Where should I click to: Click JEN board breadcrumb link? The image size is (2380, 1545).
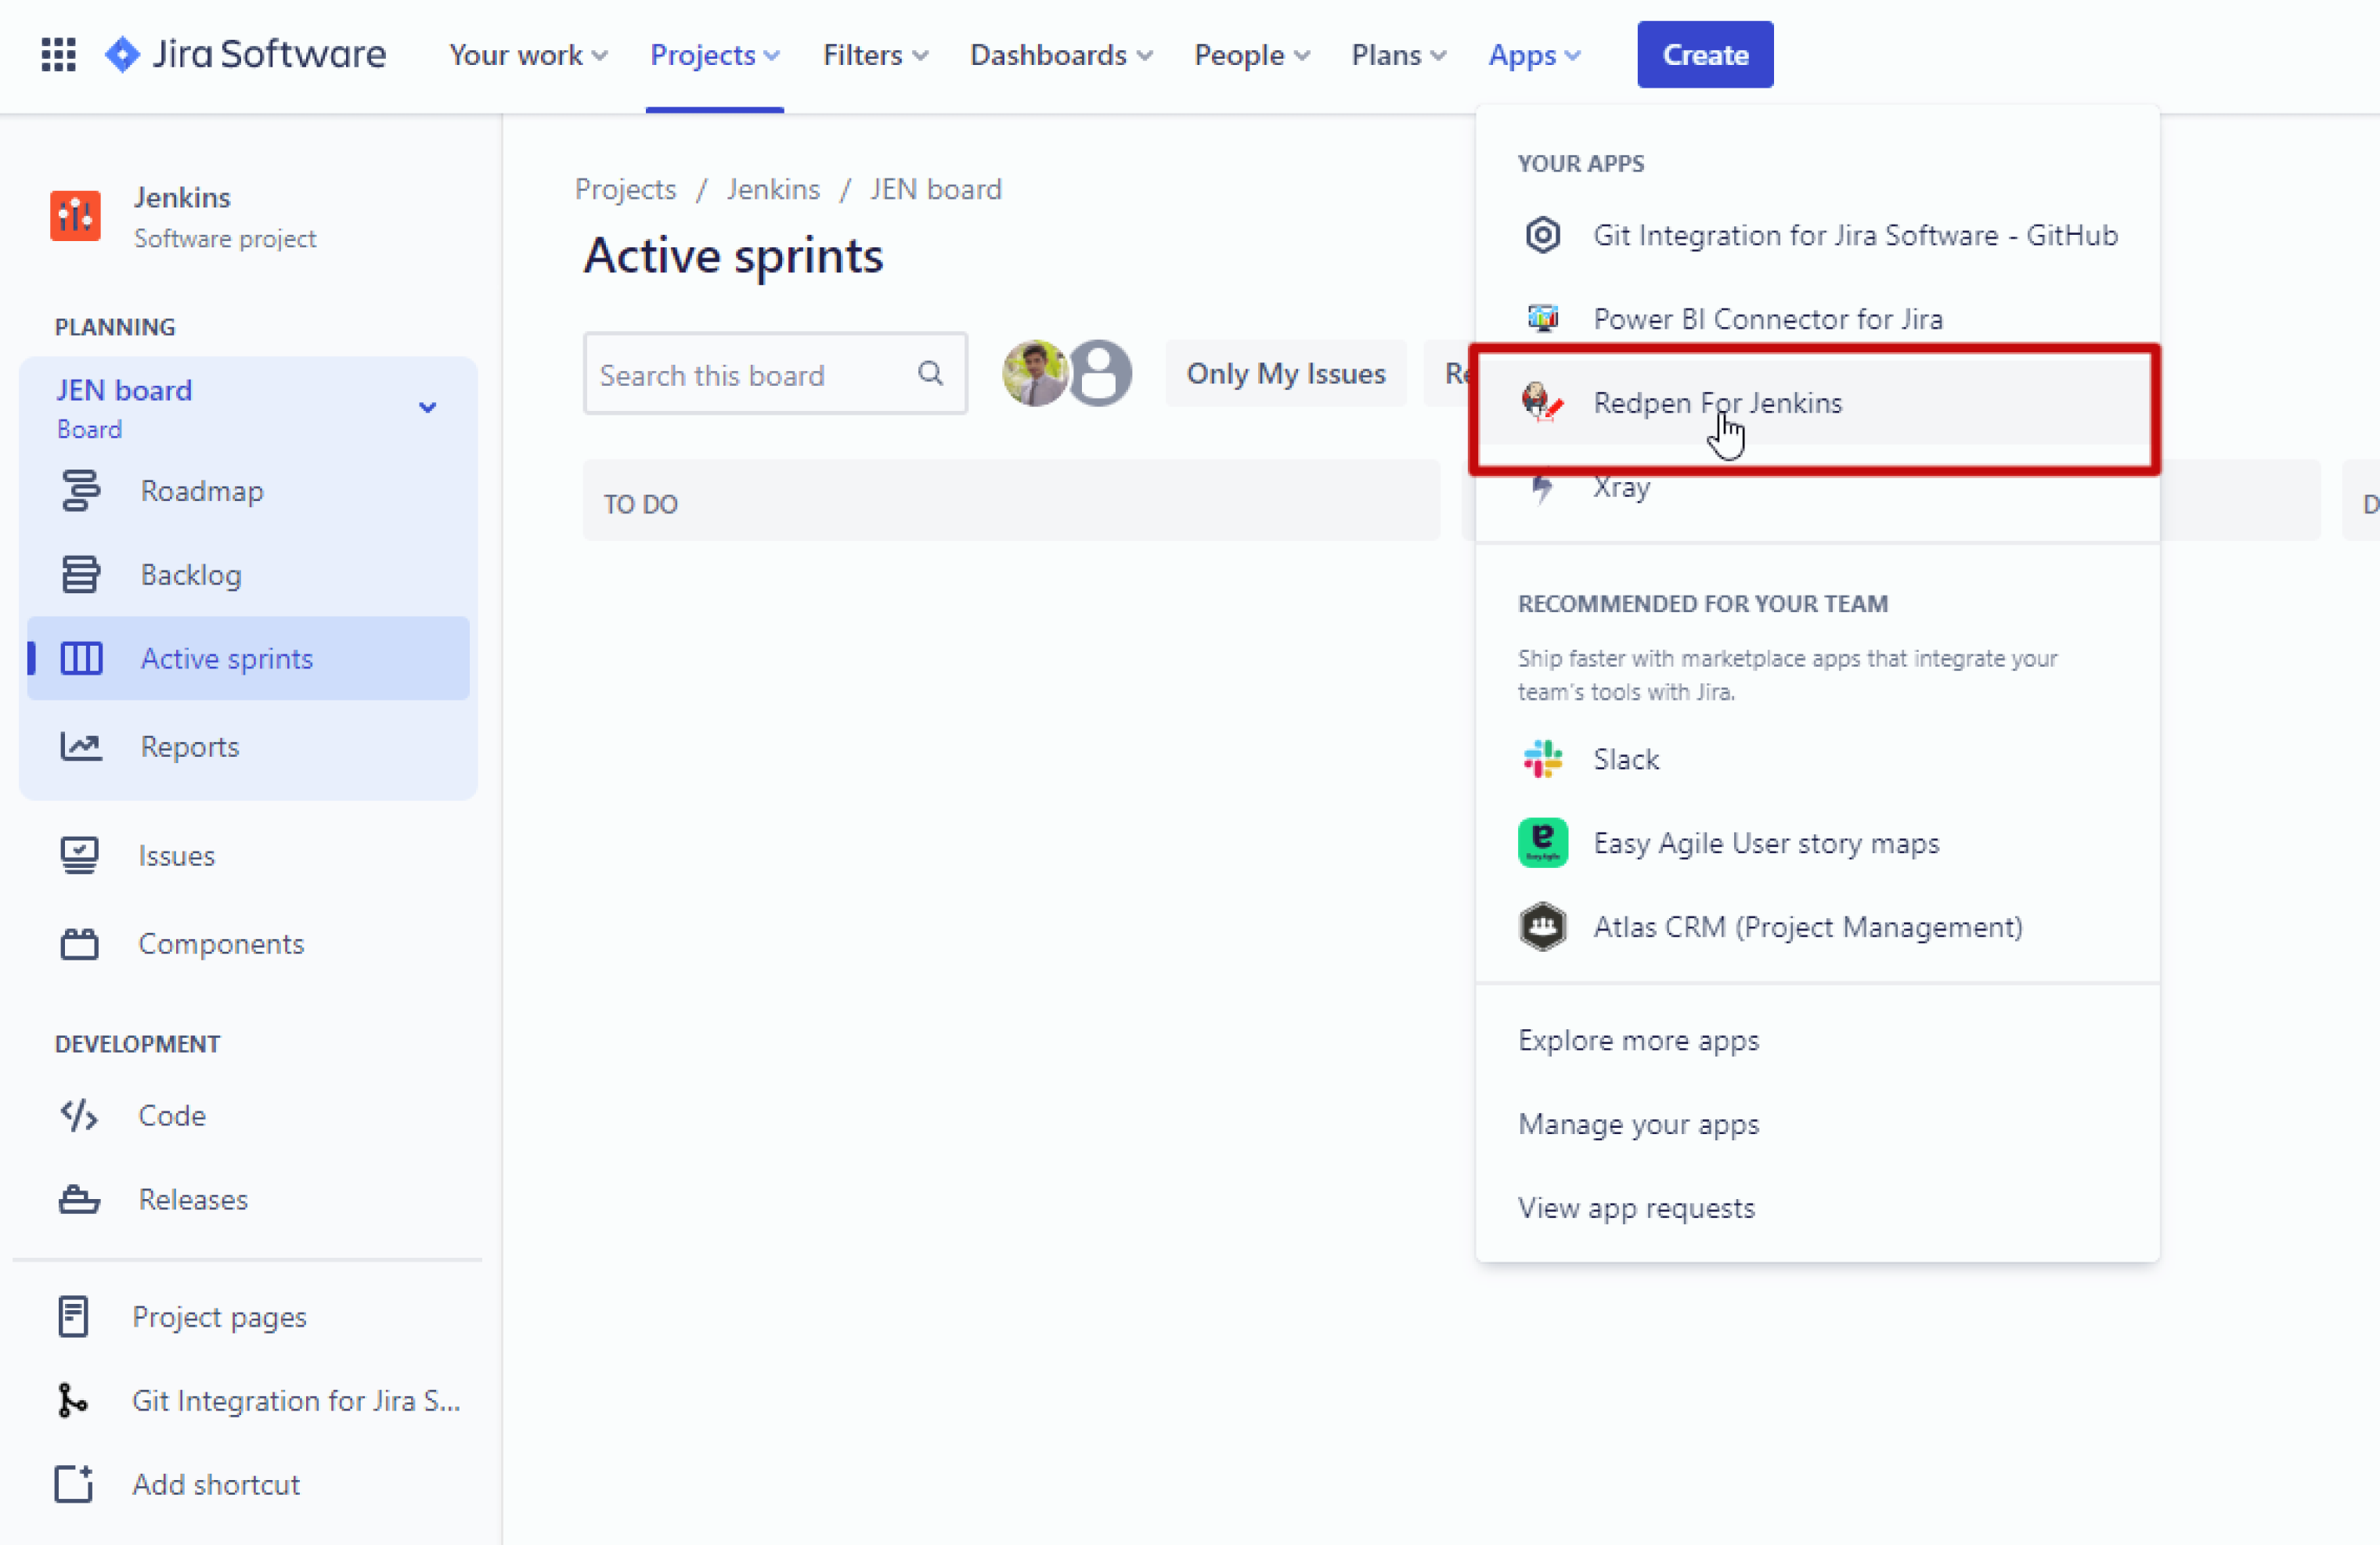click(936, 189)
